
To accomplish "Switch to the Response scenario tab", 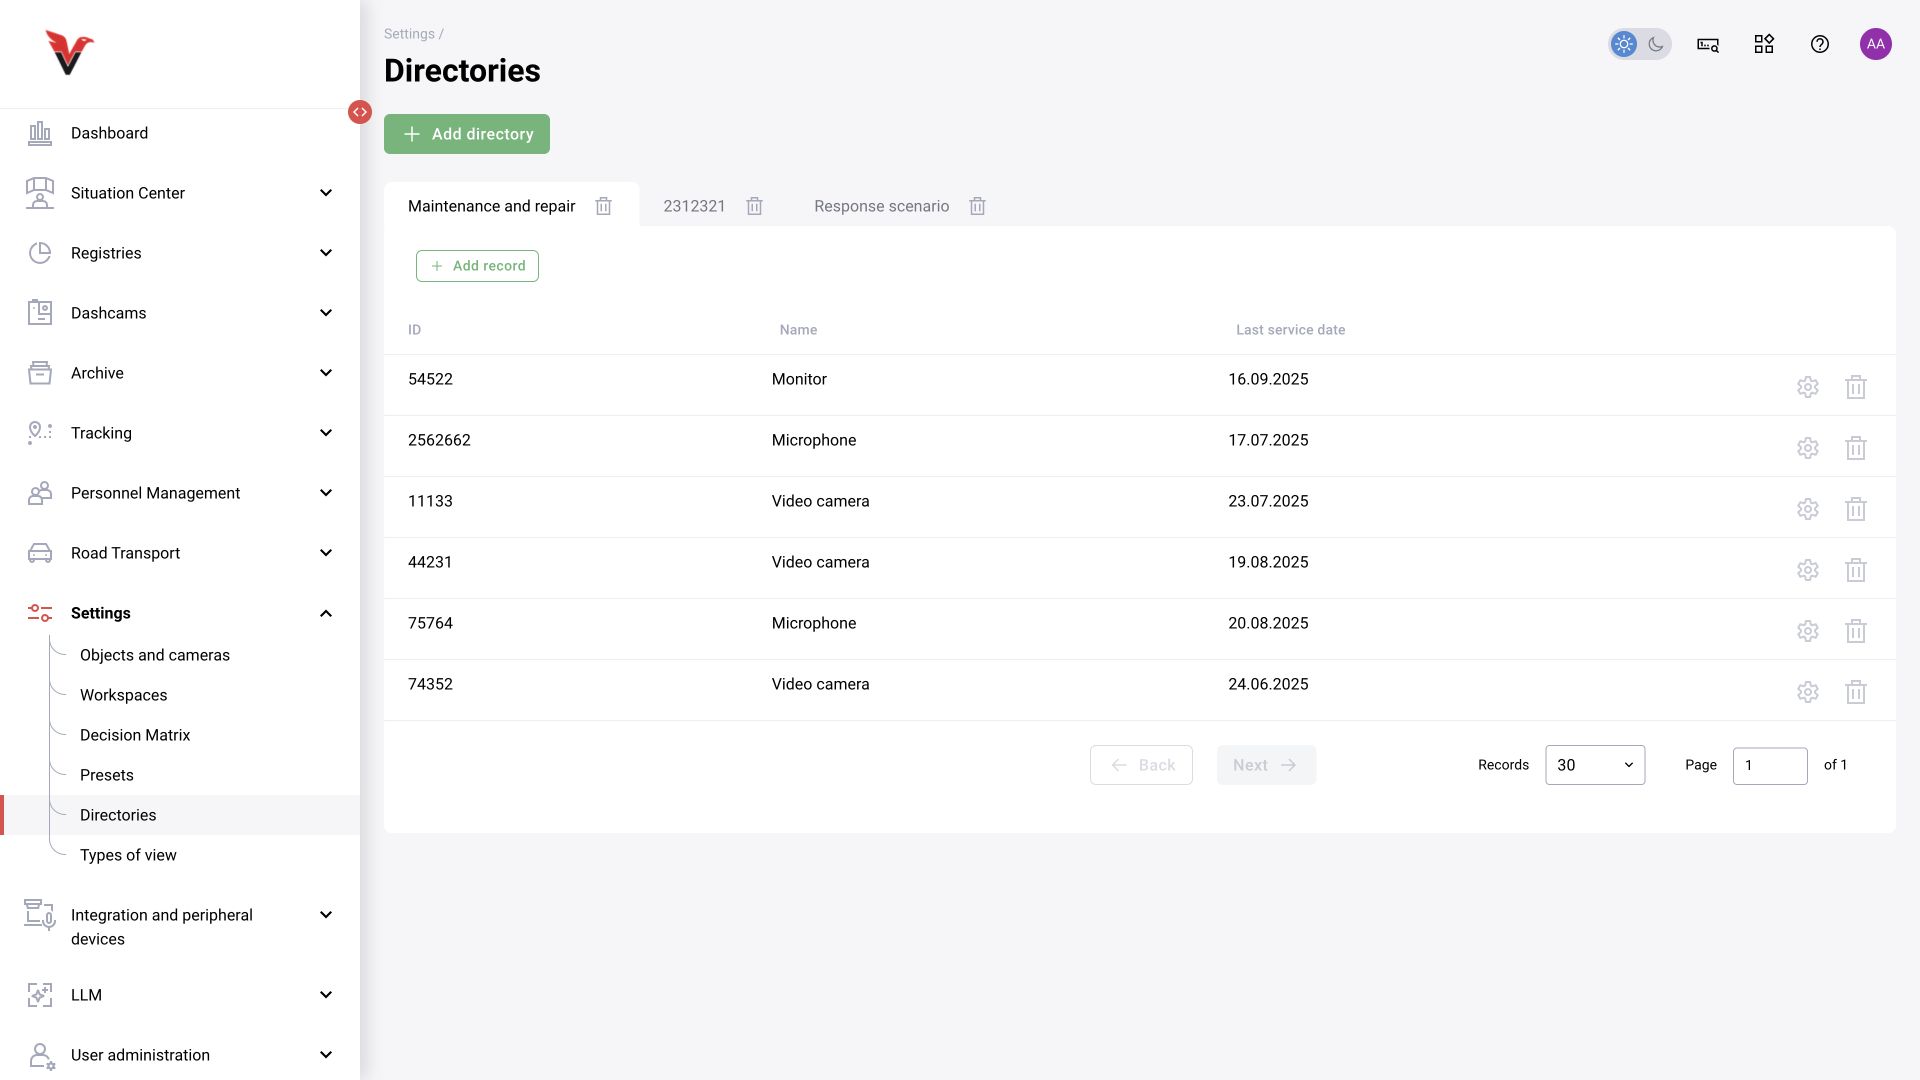I will click(881, 206).
